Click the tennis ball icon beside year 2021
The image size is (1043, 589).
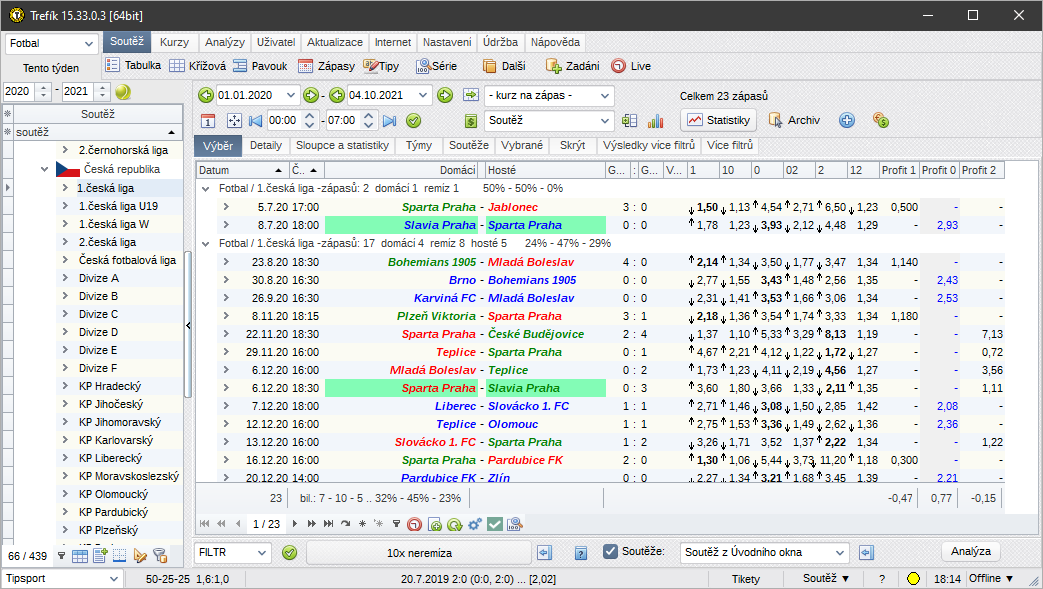pyautogui.click(x=123, y=91)
